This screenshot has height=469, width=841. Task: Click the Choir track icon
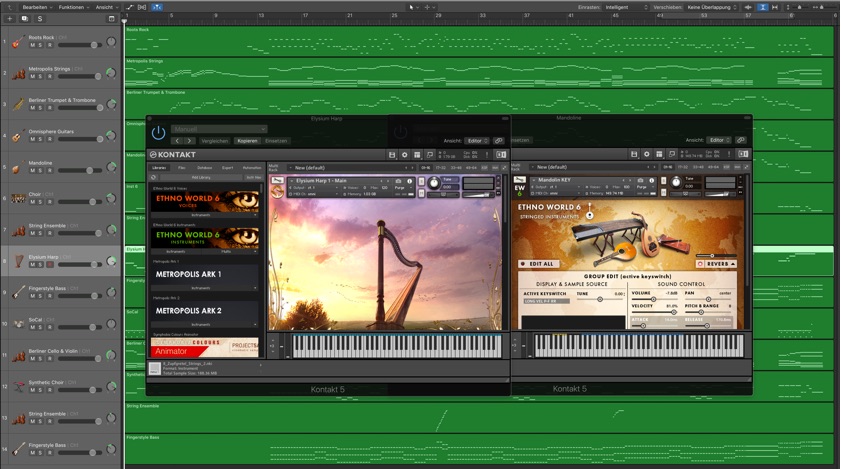pos(18,199)
